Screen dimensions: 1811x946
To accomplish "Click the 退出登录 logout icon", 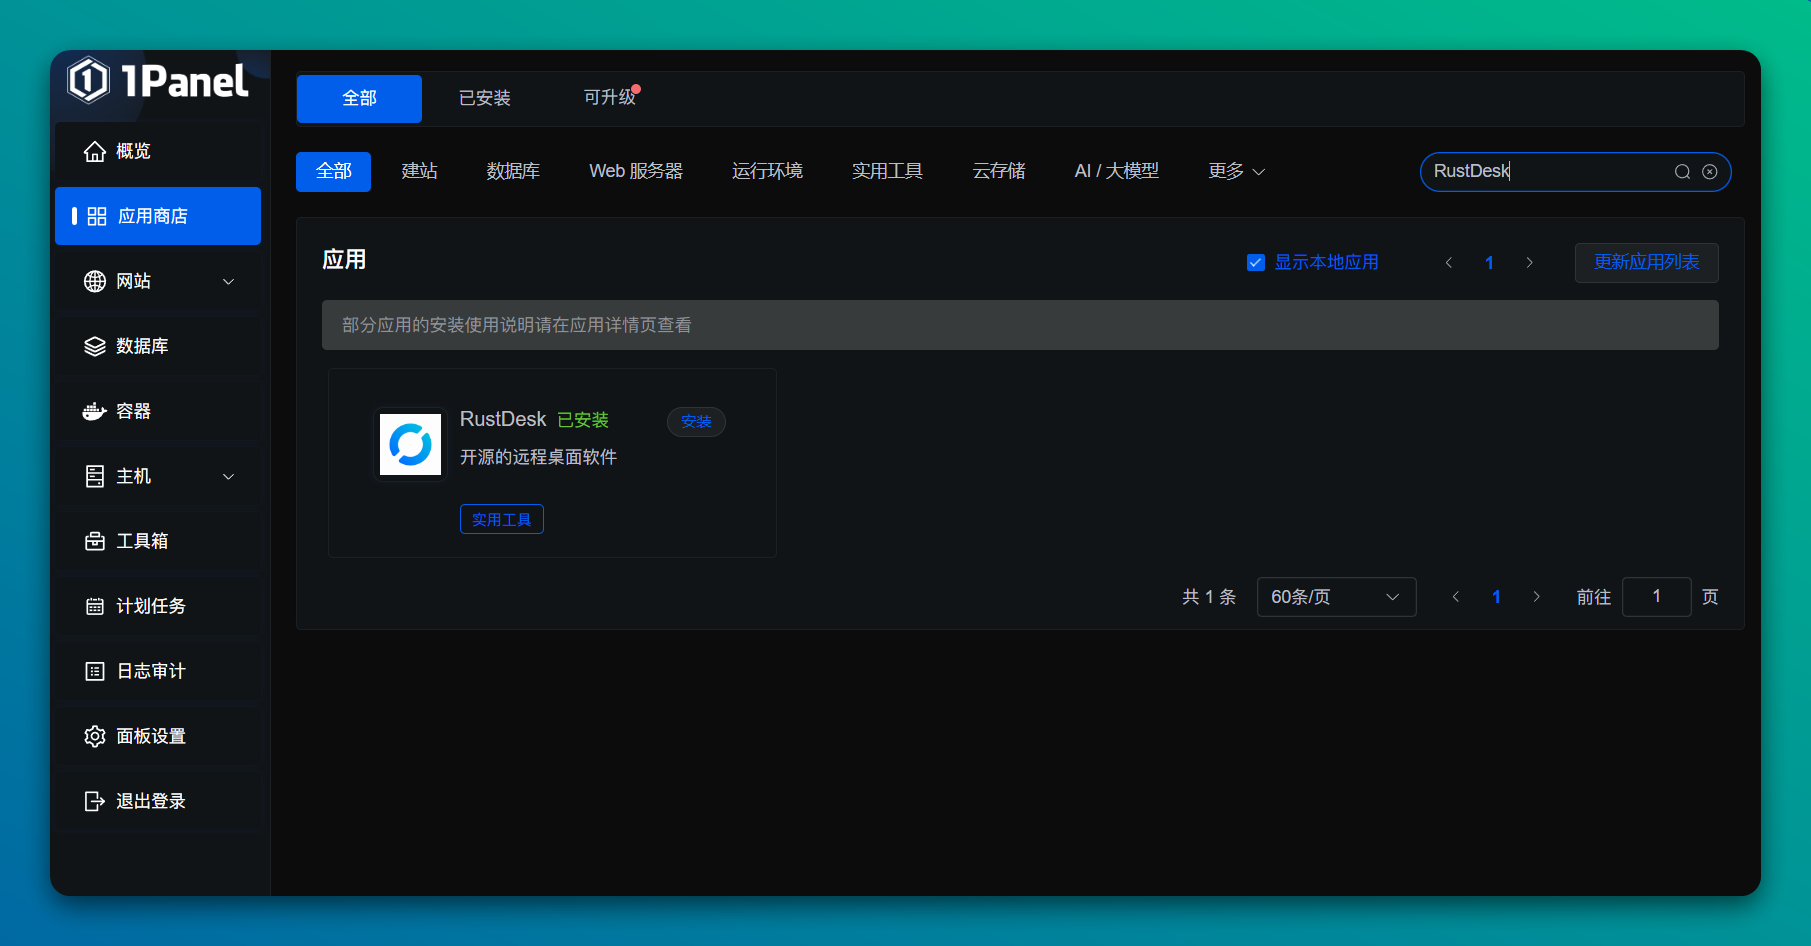I will [95, 801].
